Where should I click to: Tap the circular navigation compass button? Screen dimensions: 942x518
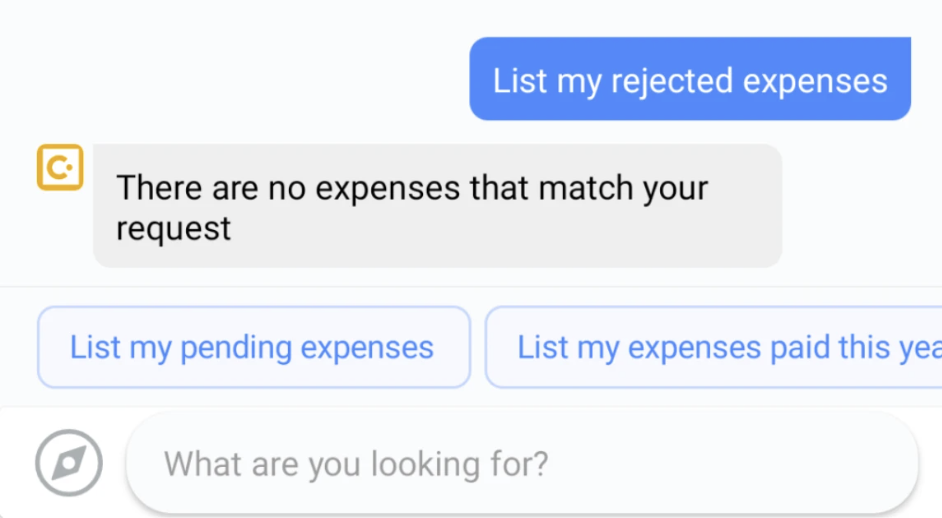68,462
